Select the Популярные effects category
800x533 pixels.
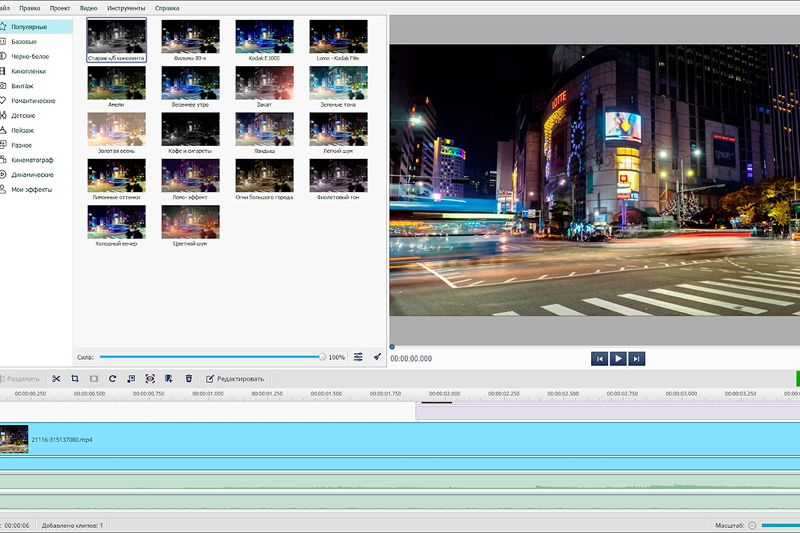point(36,27)
